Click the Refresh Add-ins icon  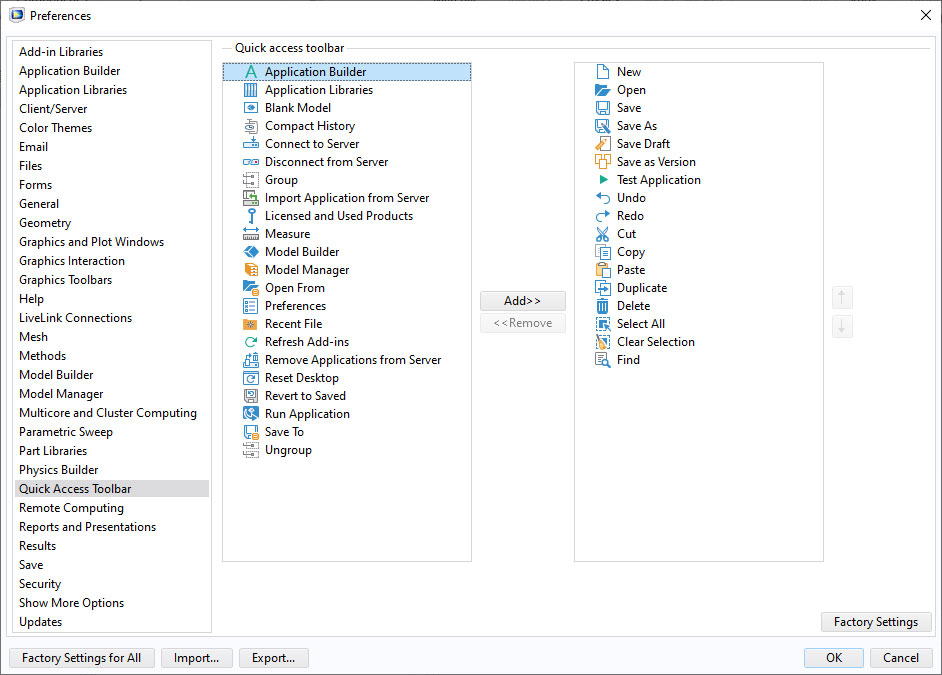tap(250, 342)
